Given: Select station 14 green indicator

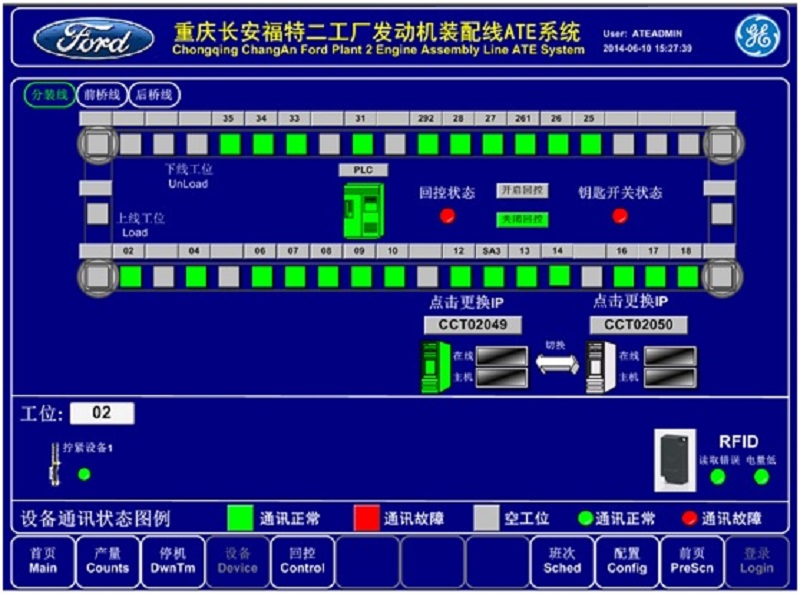Looking at the screenshot, I should click(559, 275).
